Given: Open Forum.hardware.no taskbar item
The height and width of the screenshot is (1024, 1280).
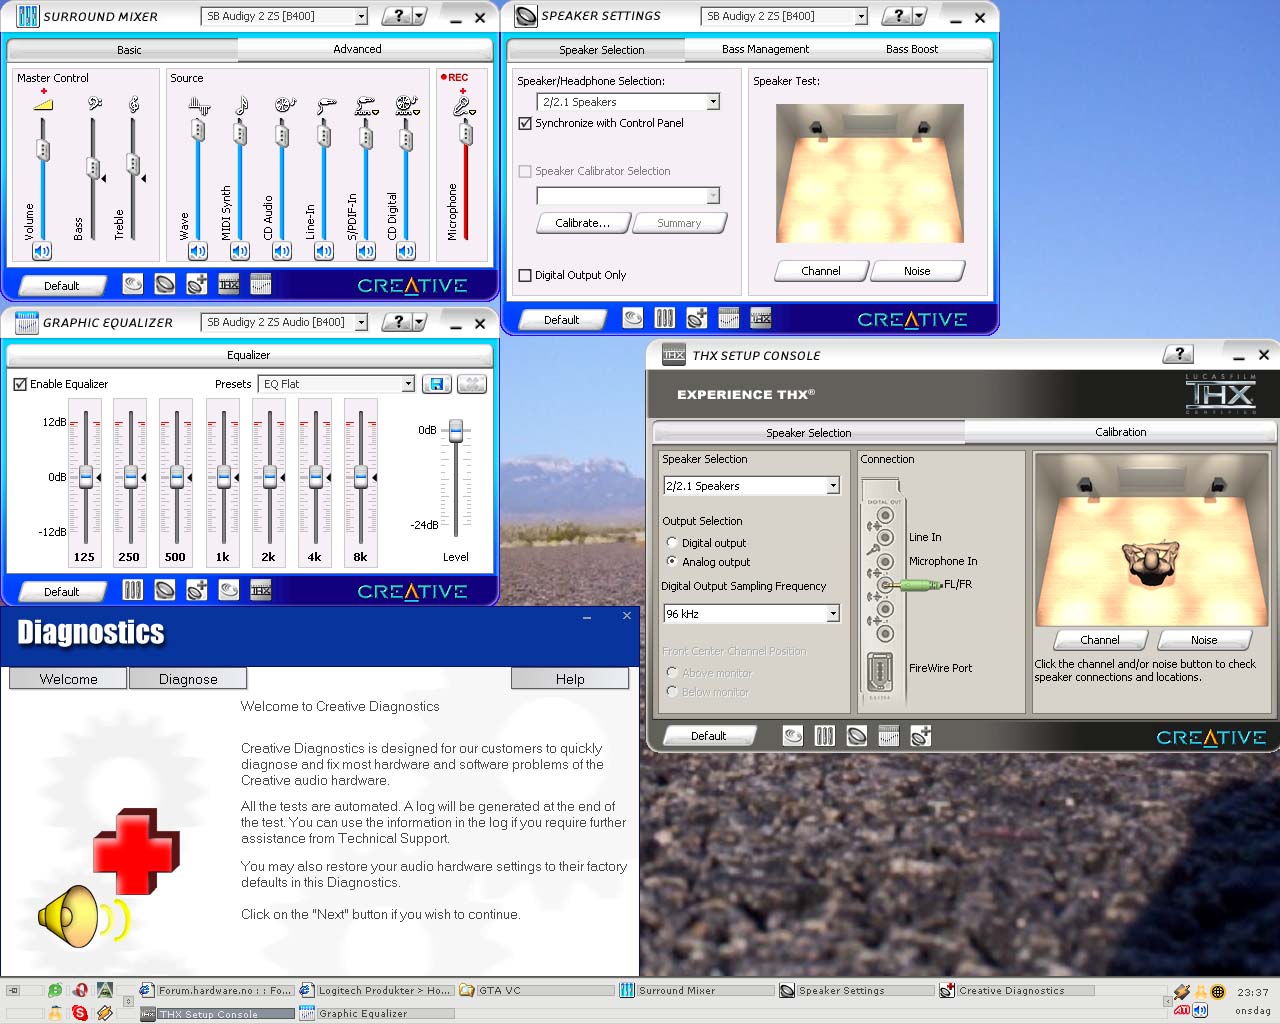Looking at the screenshot, I should [x=216, y=990].
